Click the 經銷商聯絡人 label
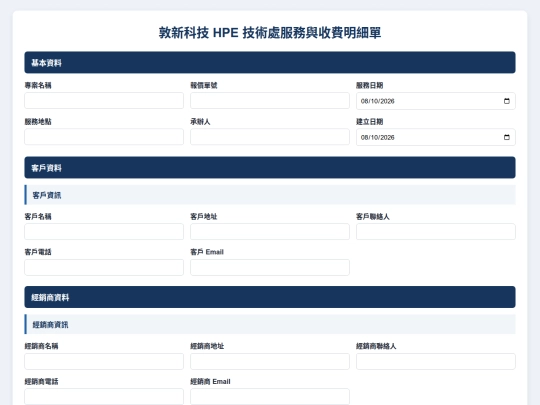The width and height of the screenshot is (540, 405). (376, 346)
